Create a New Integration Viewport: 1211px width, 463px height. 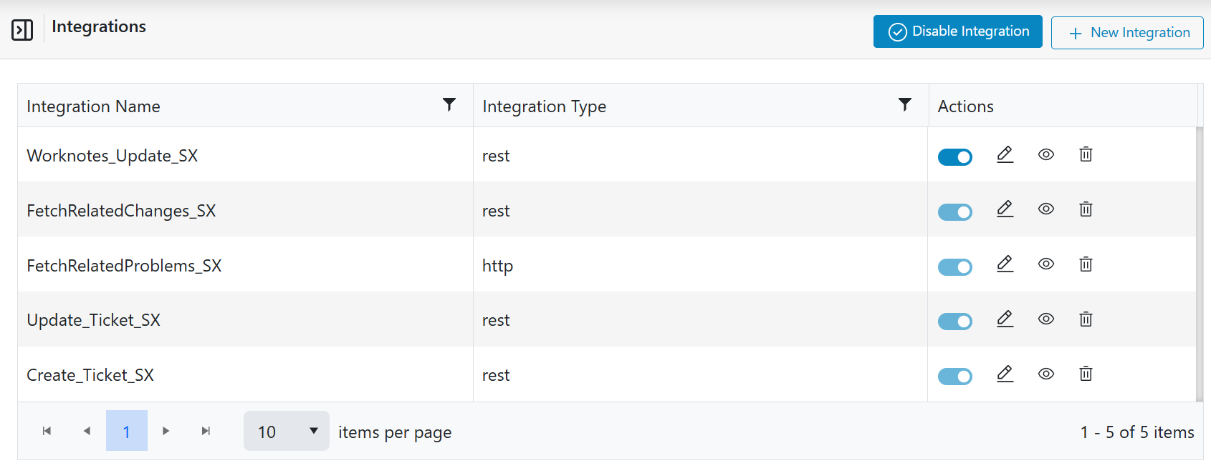point(1127,33)
